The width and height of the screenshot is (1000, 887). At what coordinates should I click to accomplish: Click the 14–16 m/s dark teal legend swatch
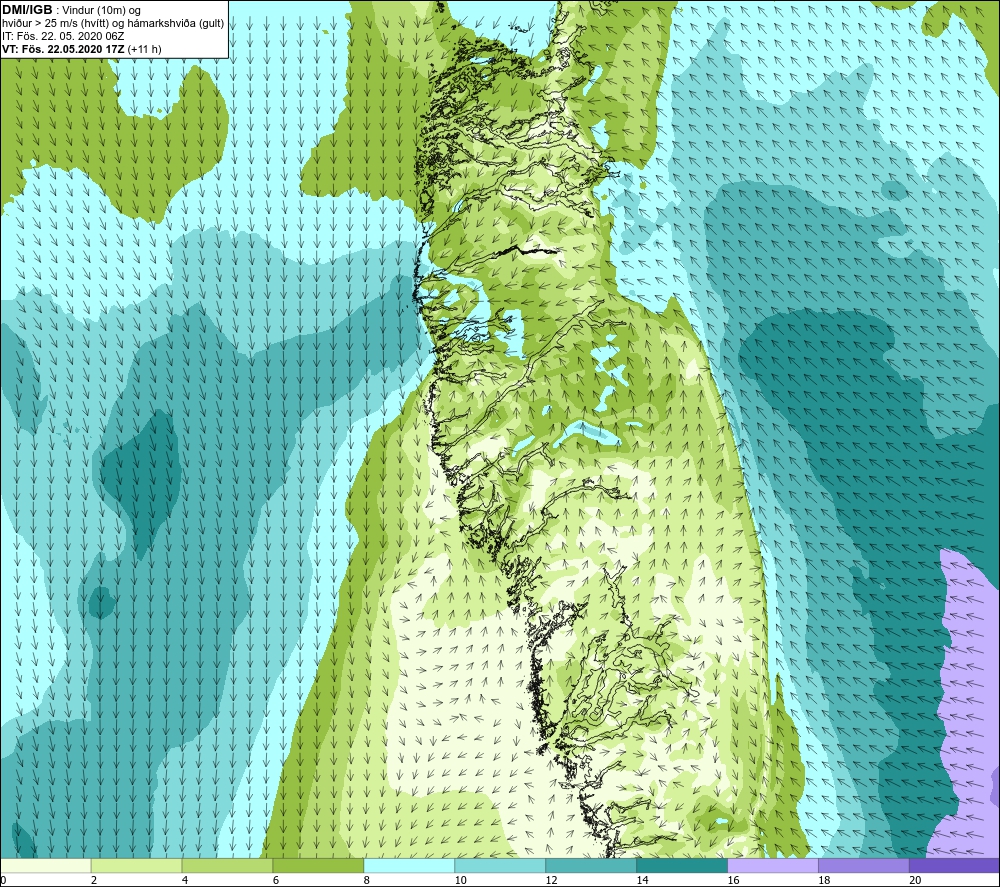(682, 865)
